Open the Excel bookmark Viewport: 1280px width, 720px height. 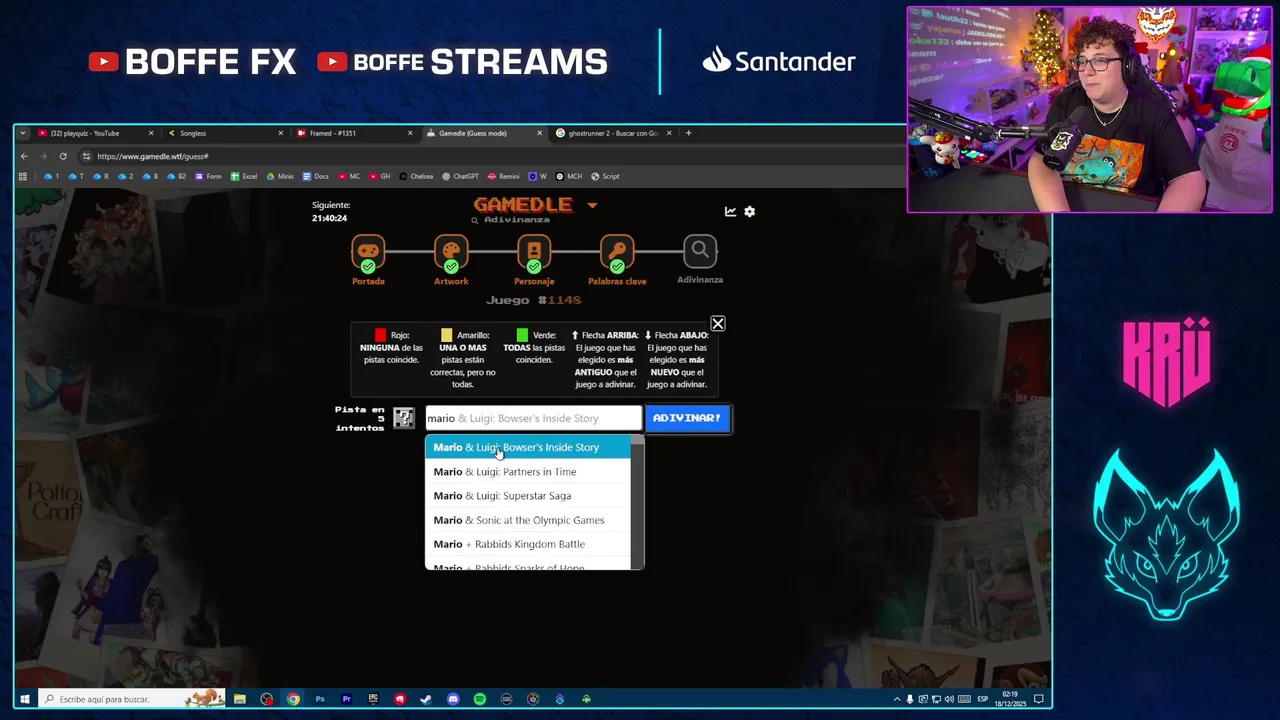pos(244,176)
